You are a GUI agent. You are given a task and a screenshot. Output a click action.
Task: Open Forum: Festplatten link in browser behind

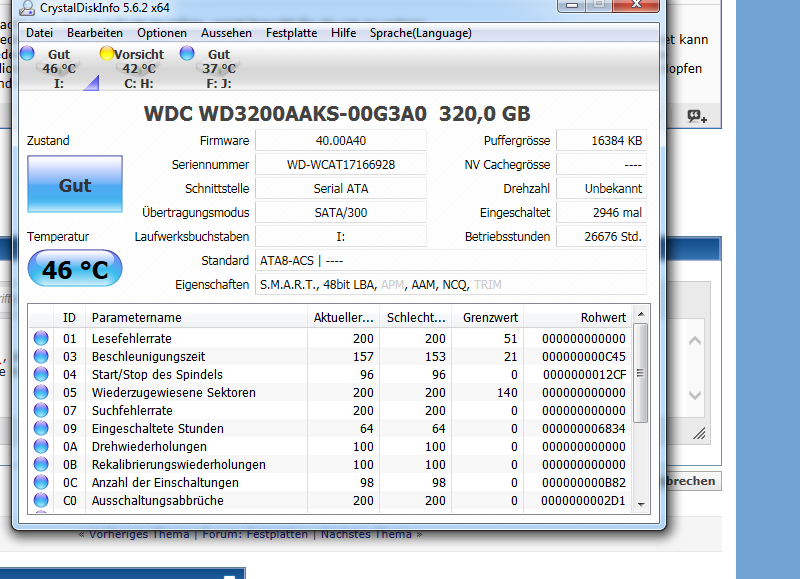pos(255,535)
